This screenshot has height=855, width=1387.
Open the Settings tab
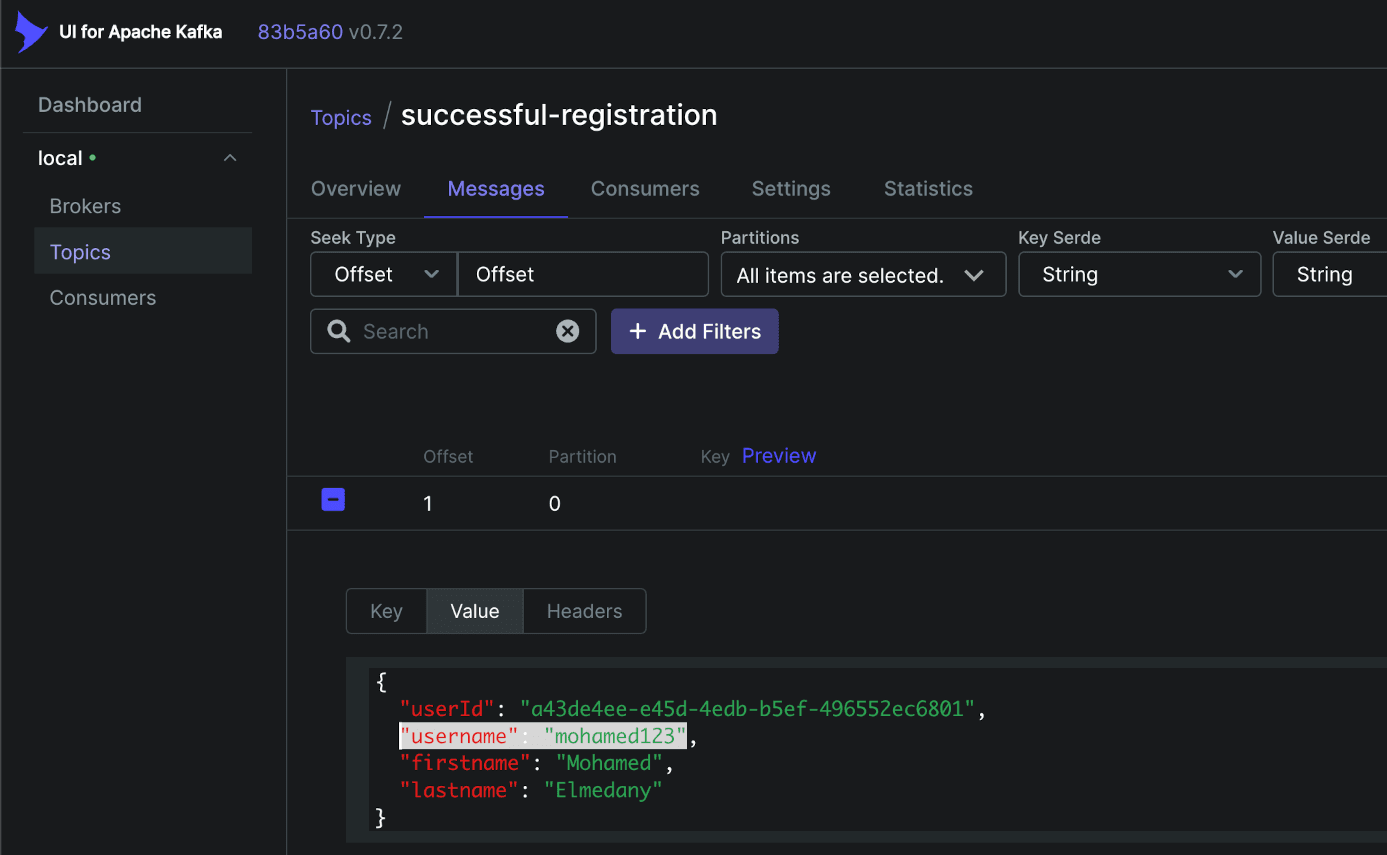(791, 189)
